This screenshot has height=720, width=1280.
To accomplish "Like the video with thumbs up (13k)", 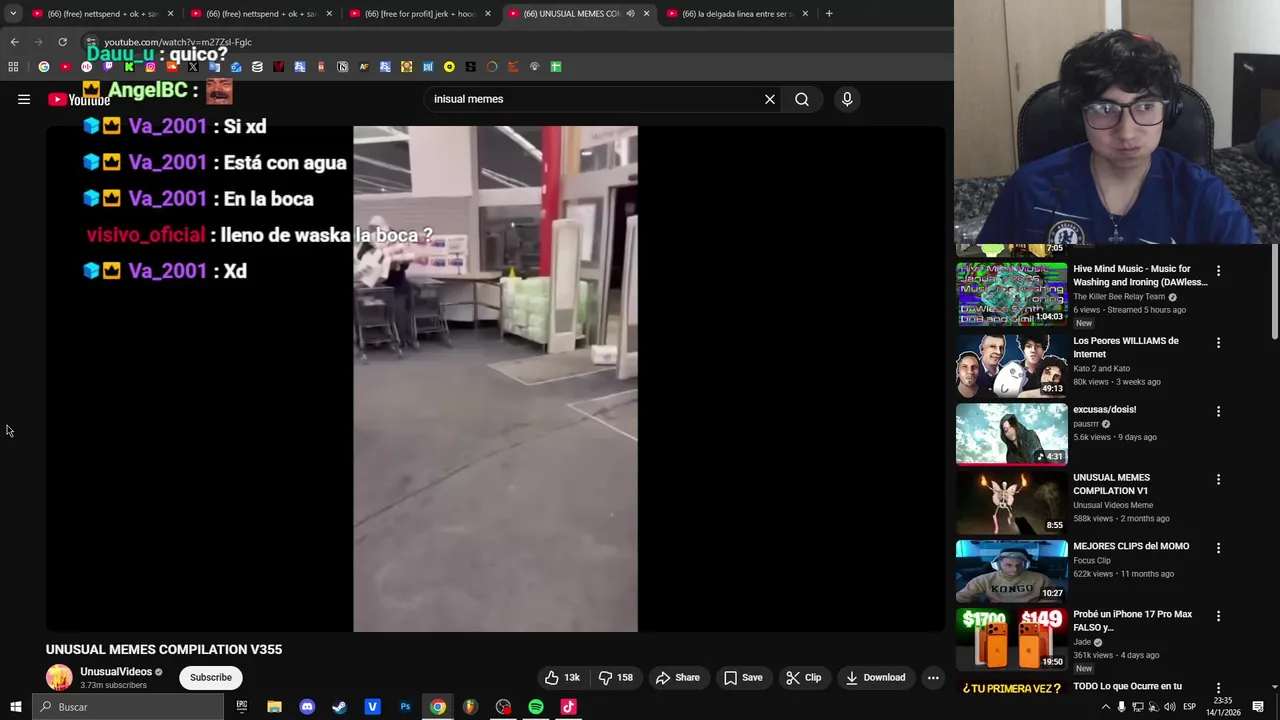I will (562, 677).
